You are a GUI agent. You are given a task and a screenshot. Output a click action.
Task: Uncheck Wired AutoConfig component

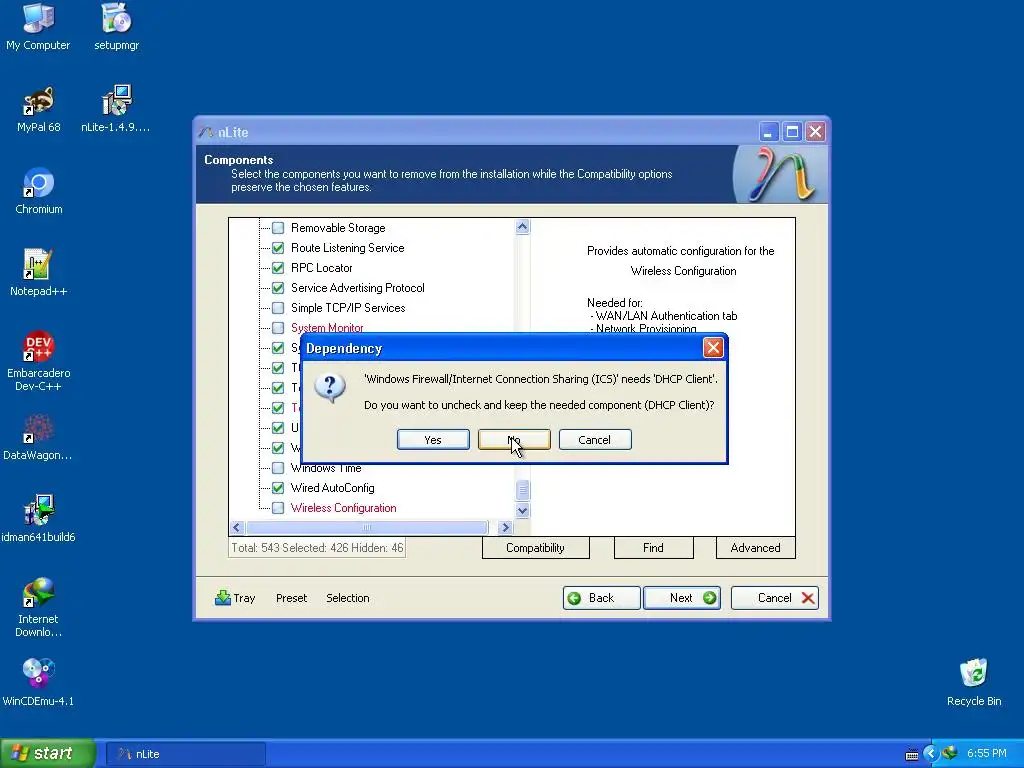click(278, 488)
